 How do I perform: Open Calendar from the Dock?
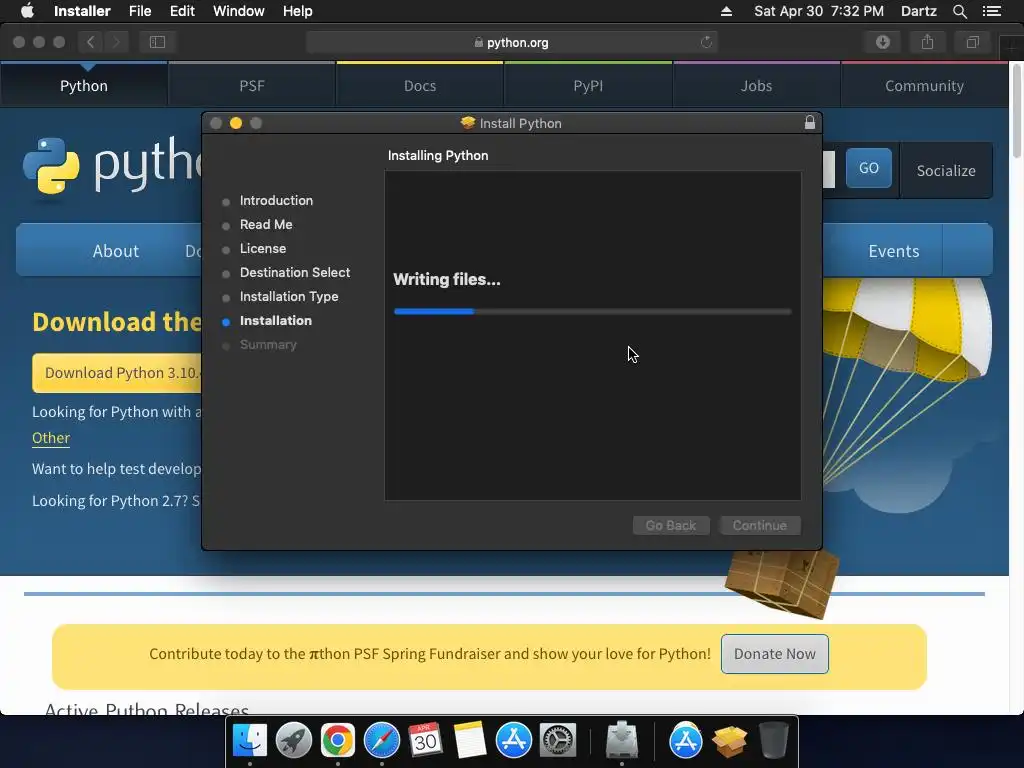(x=425, y=741)
